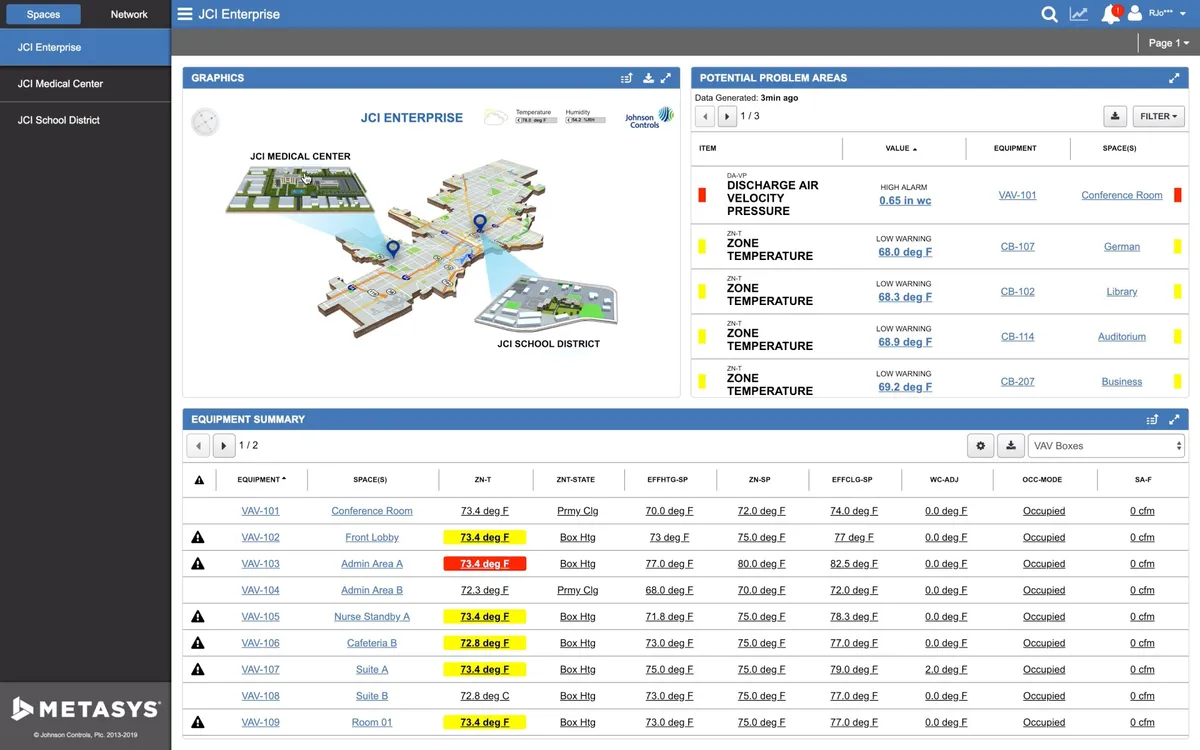1200x750 pixels.
Task: Click warning triangle for VAV-103
Action: click(x=198, y=564)
